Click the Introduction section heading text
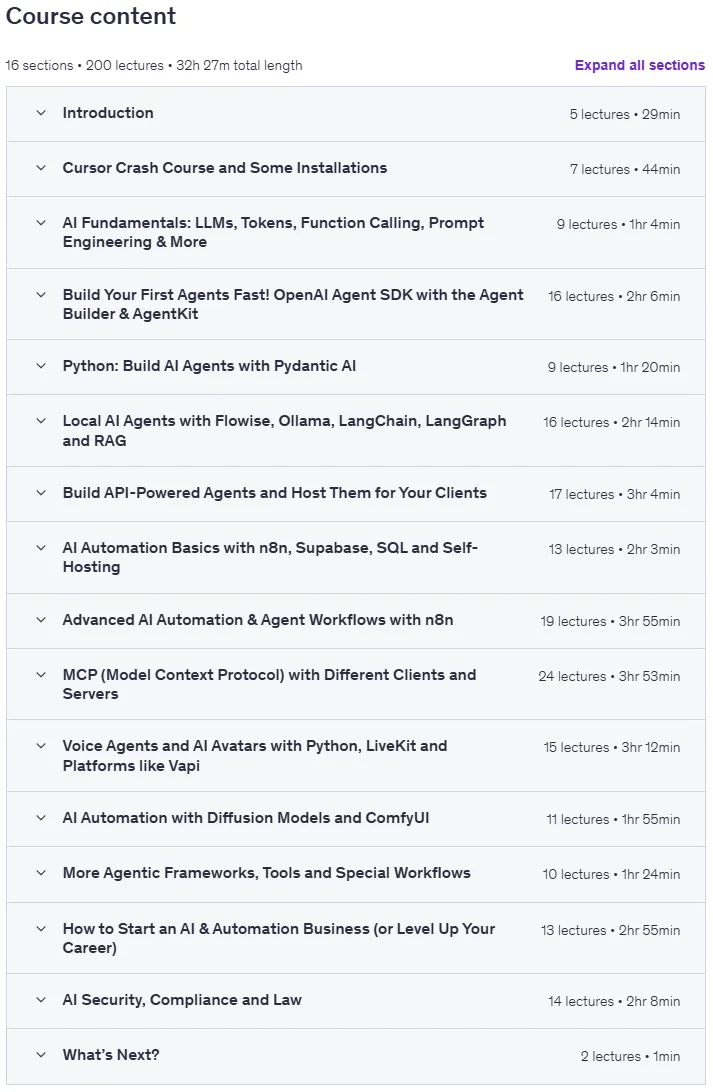This screenshot has width=713, height=1092. click(x=108, y=113)
